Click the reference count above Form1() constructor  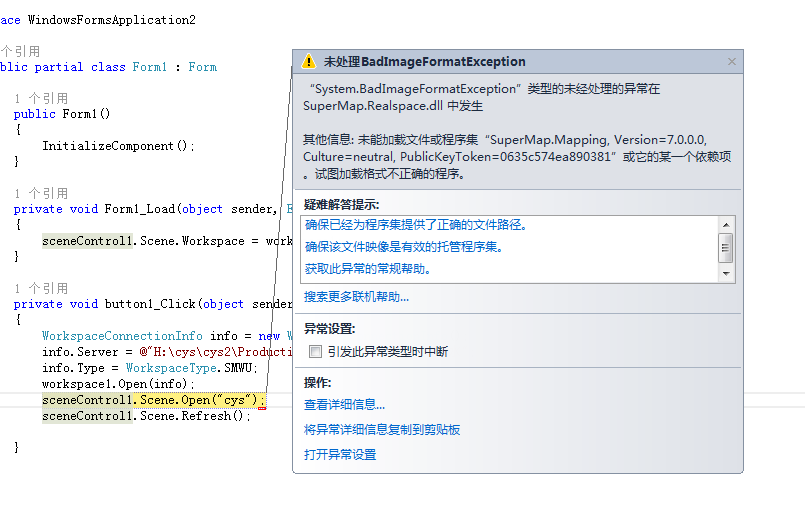pyautogui.click(x=42, y=99)
